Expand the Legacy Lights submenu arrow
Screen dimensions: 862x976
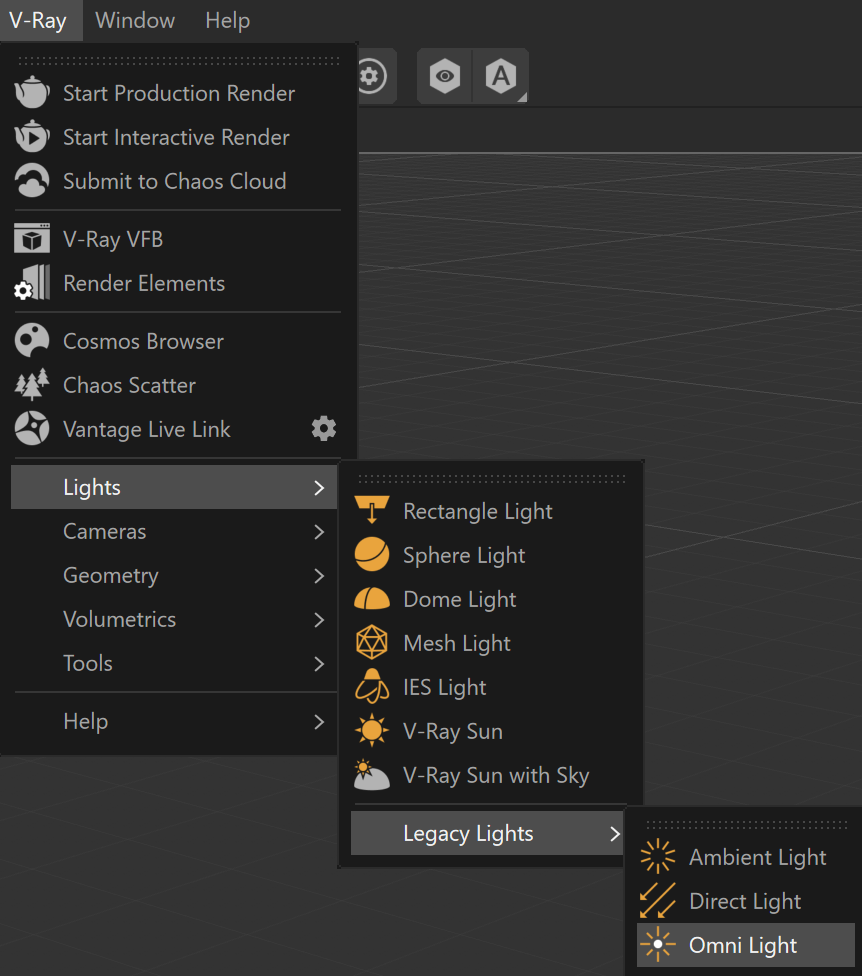[615, 833]
